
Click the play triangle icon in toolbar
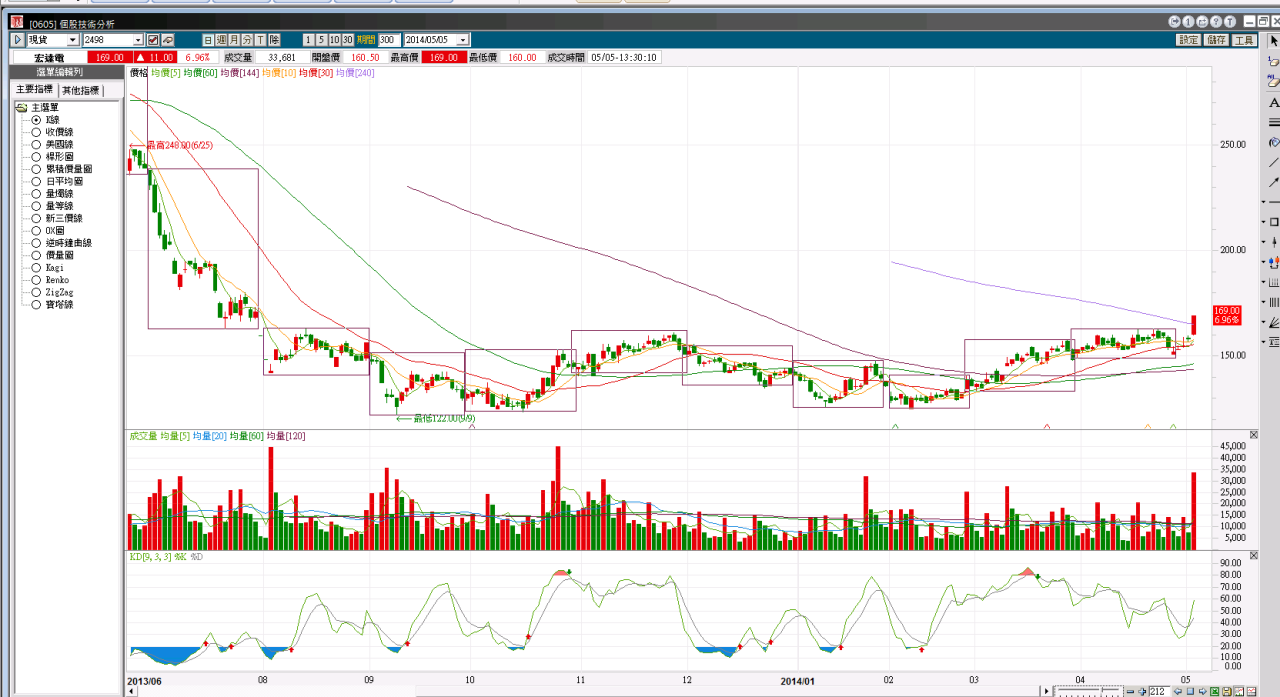[x=17, y=40]
